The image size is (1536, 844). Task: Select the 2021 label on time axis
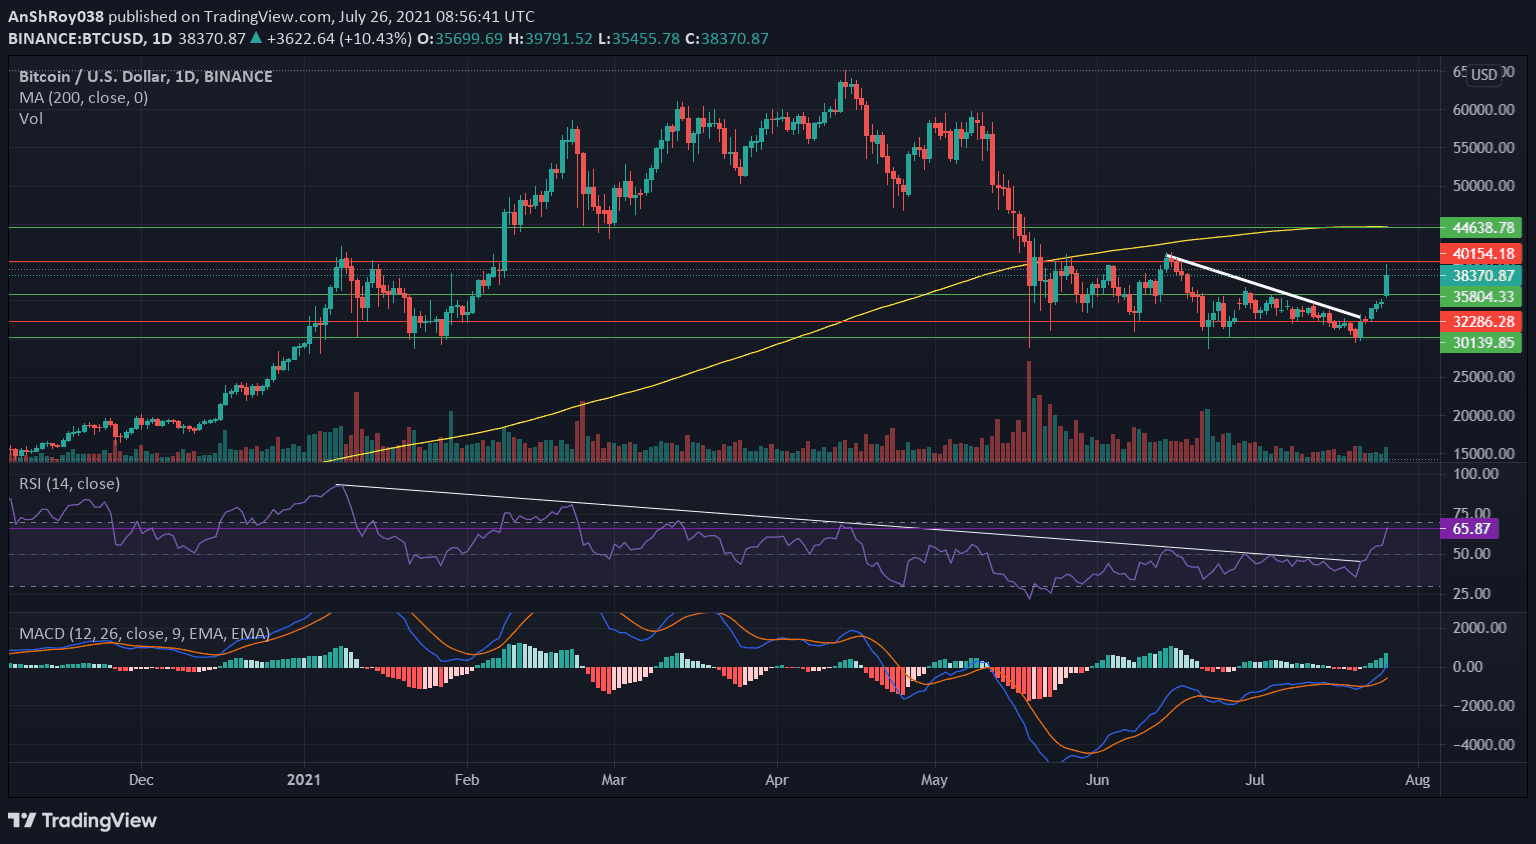[x=303, y=780]
